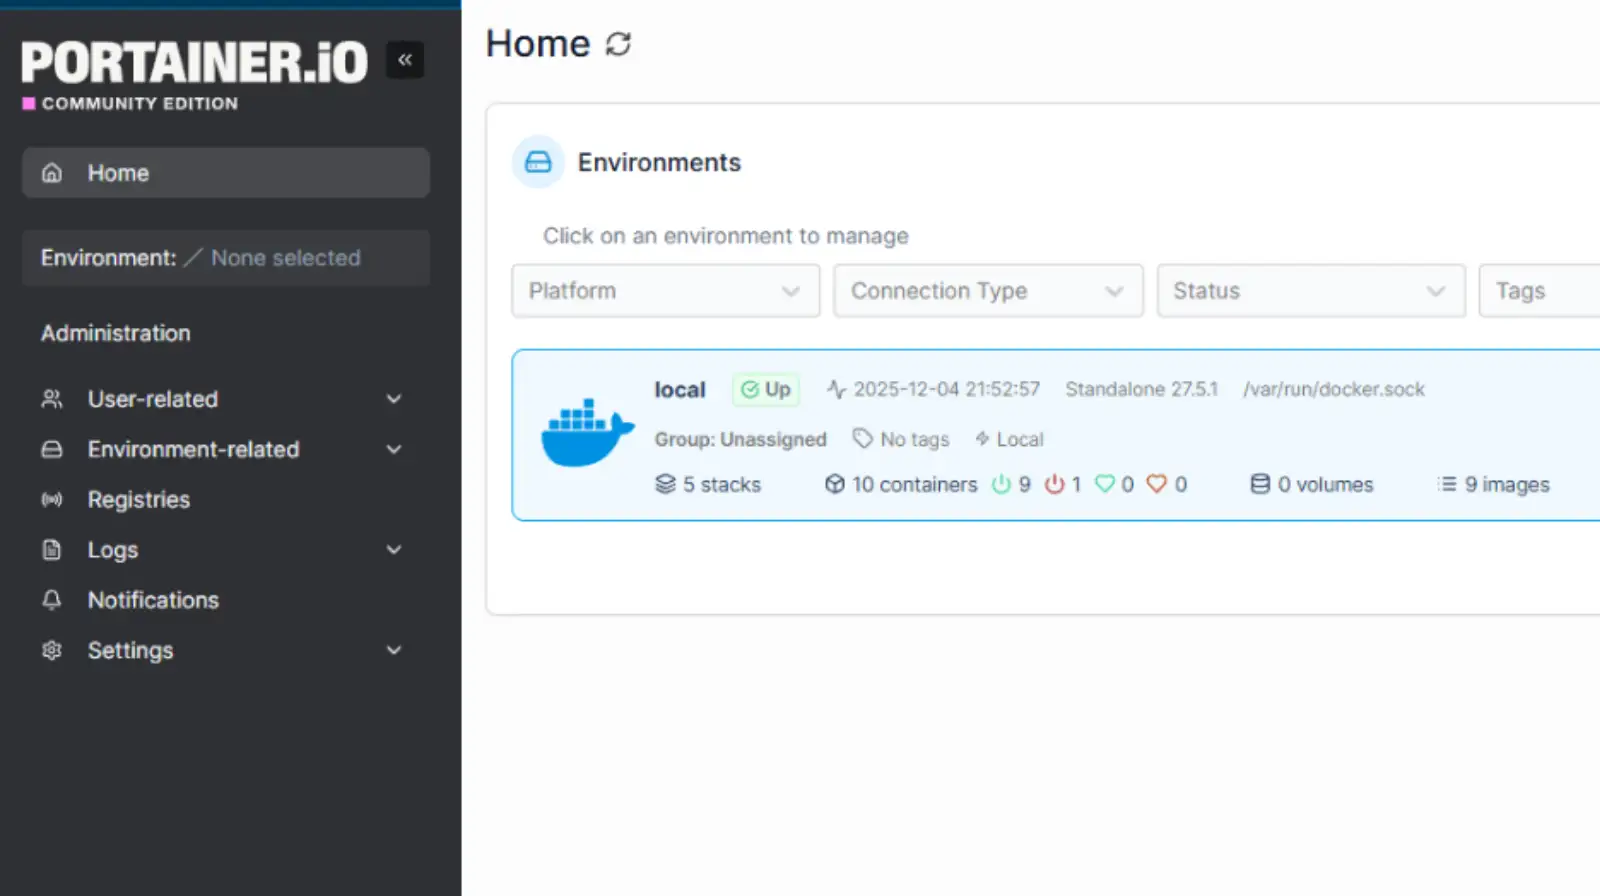This screenshot has height=896, width=1600.
Task: Expand the Environment-related menu section
Action: click(x=394, y=450)
